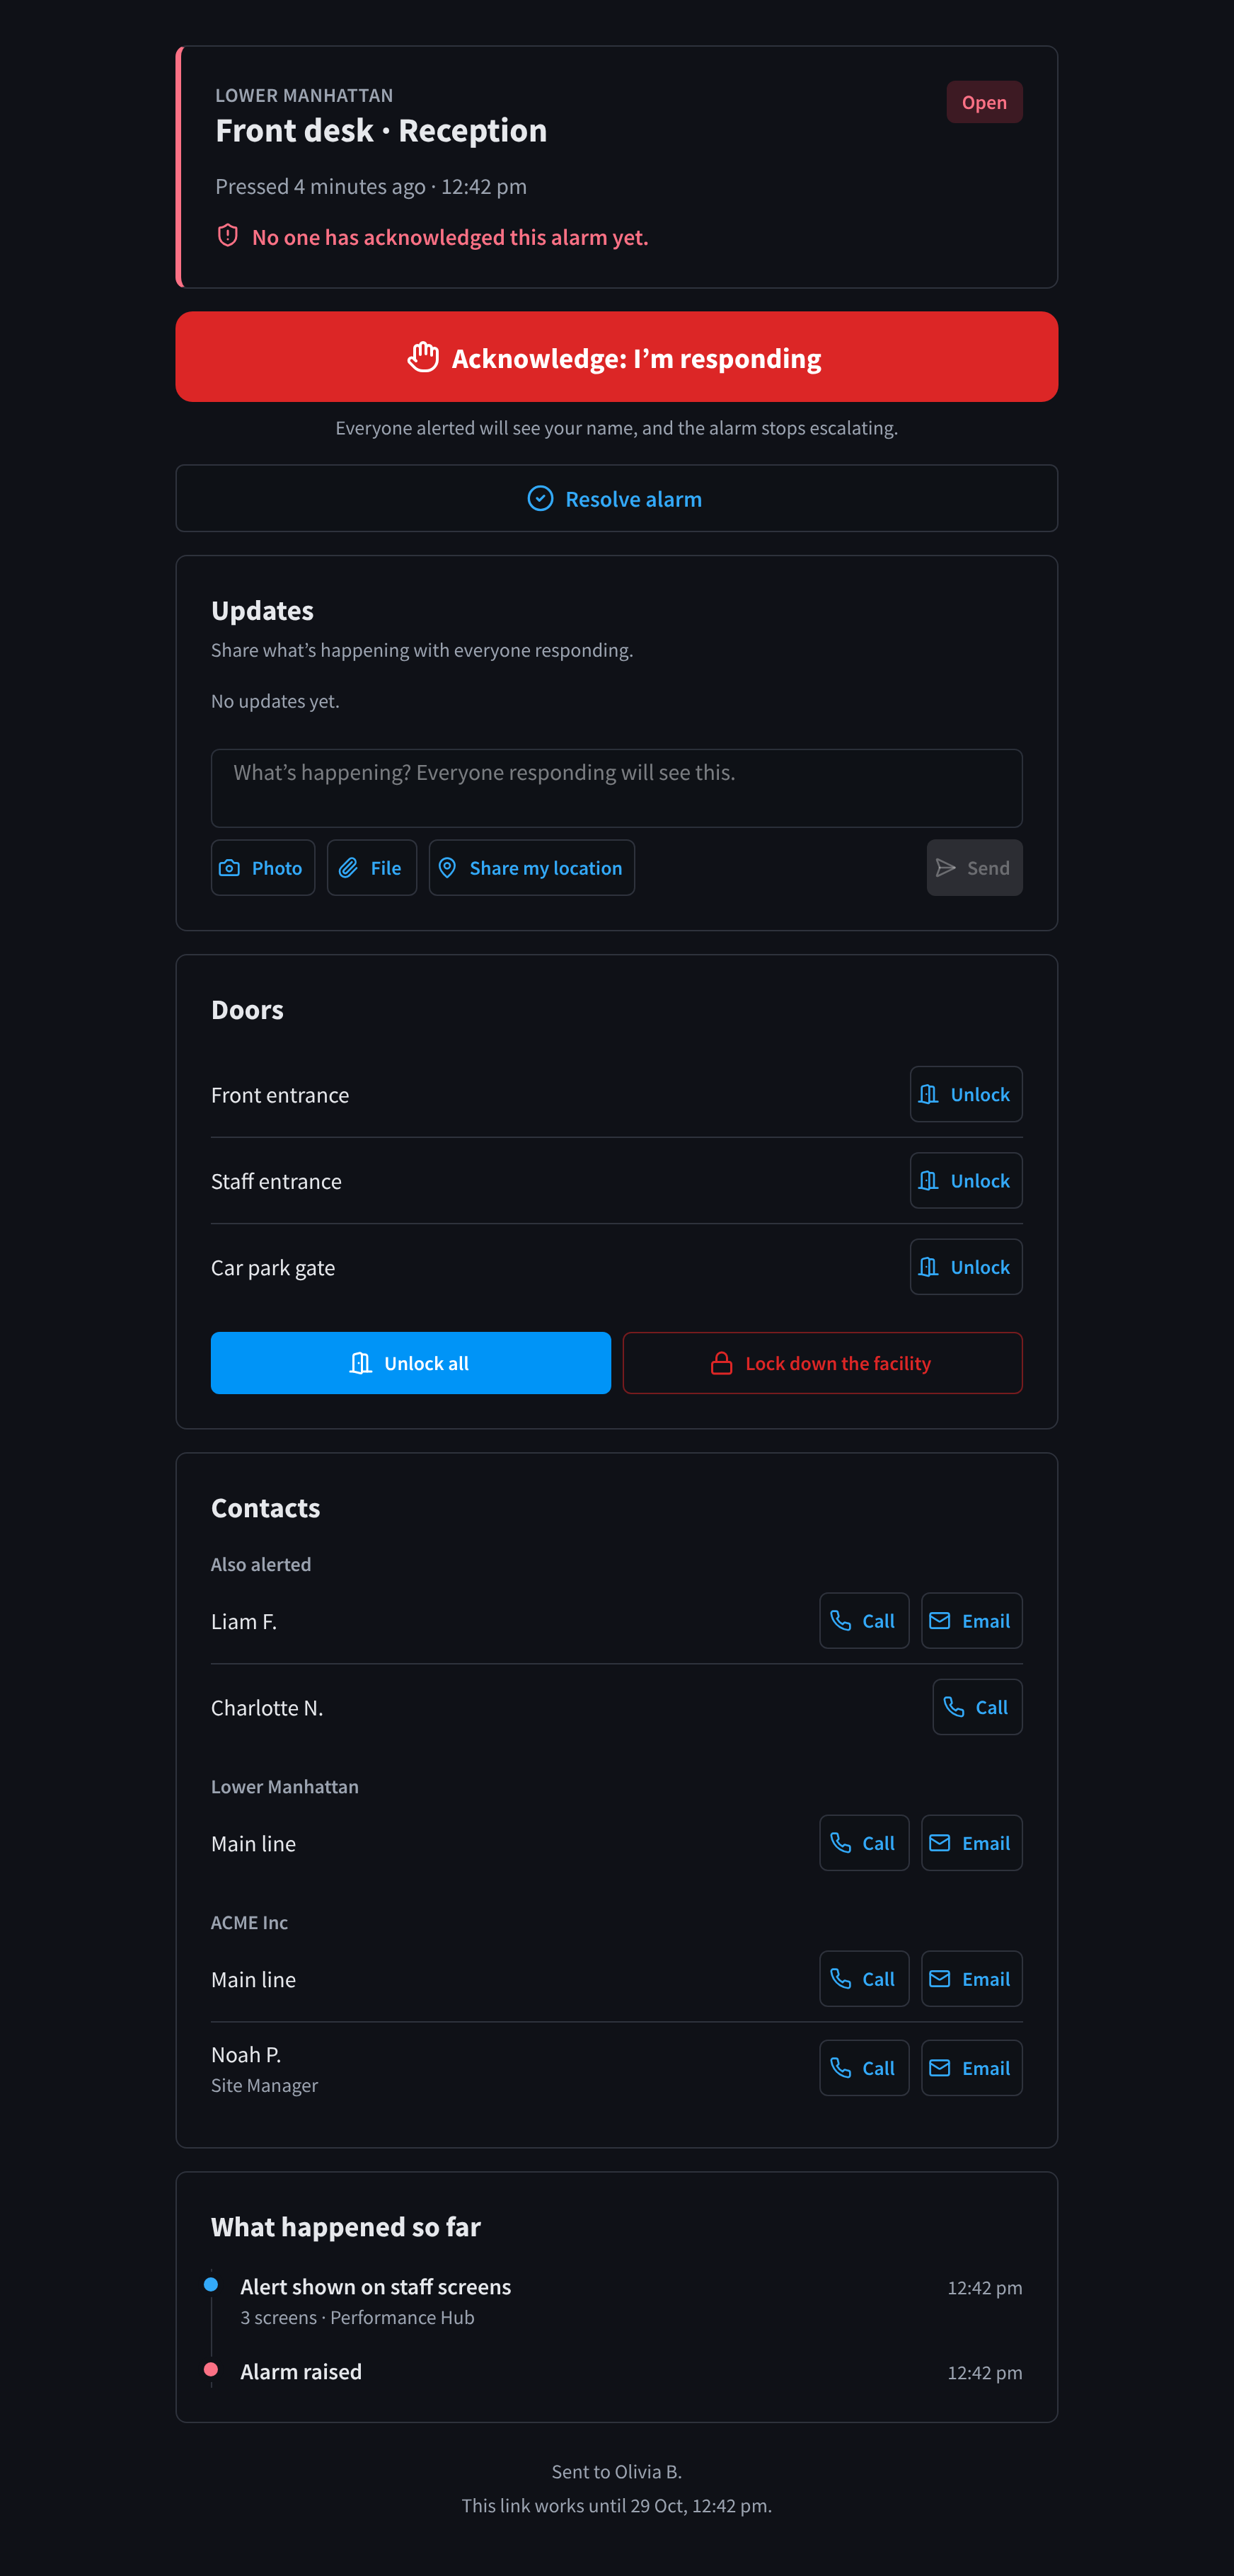
Task: Click the door icon for Staff entrance Unlock
Action: pos(928,1180)
